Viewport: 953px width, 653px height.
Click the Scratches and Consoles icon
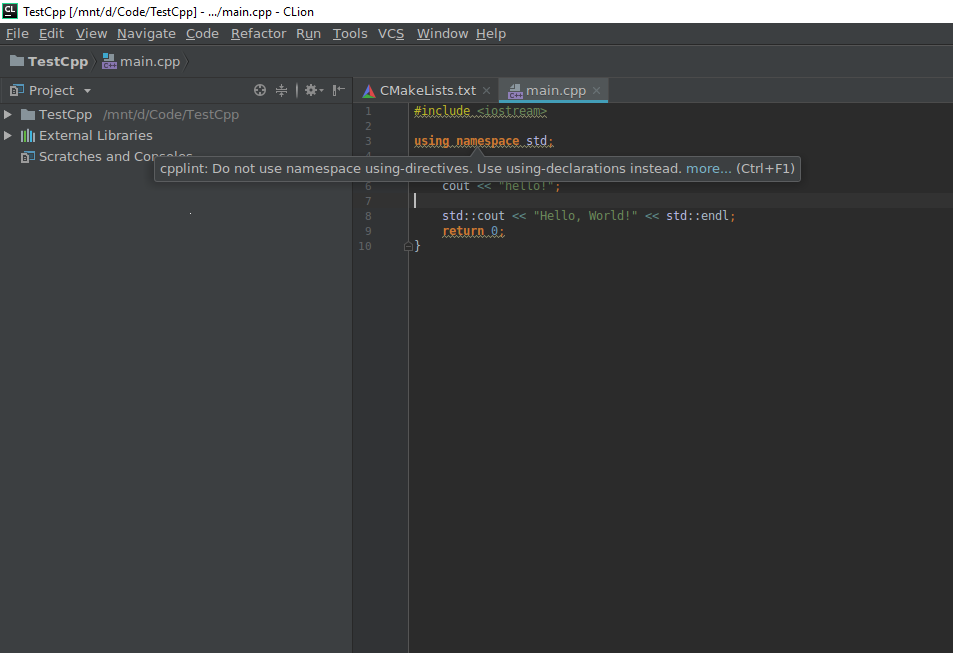point(28,157)
